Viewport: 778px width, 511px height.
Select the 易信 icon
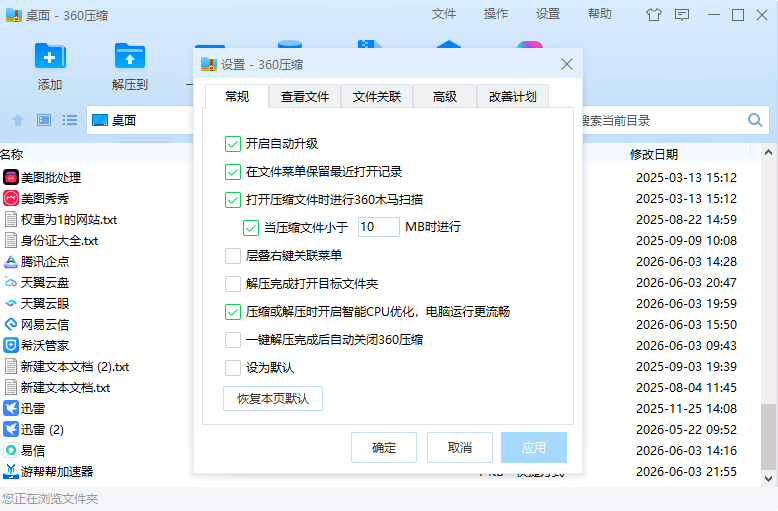pos(11,450)
